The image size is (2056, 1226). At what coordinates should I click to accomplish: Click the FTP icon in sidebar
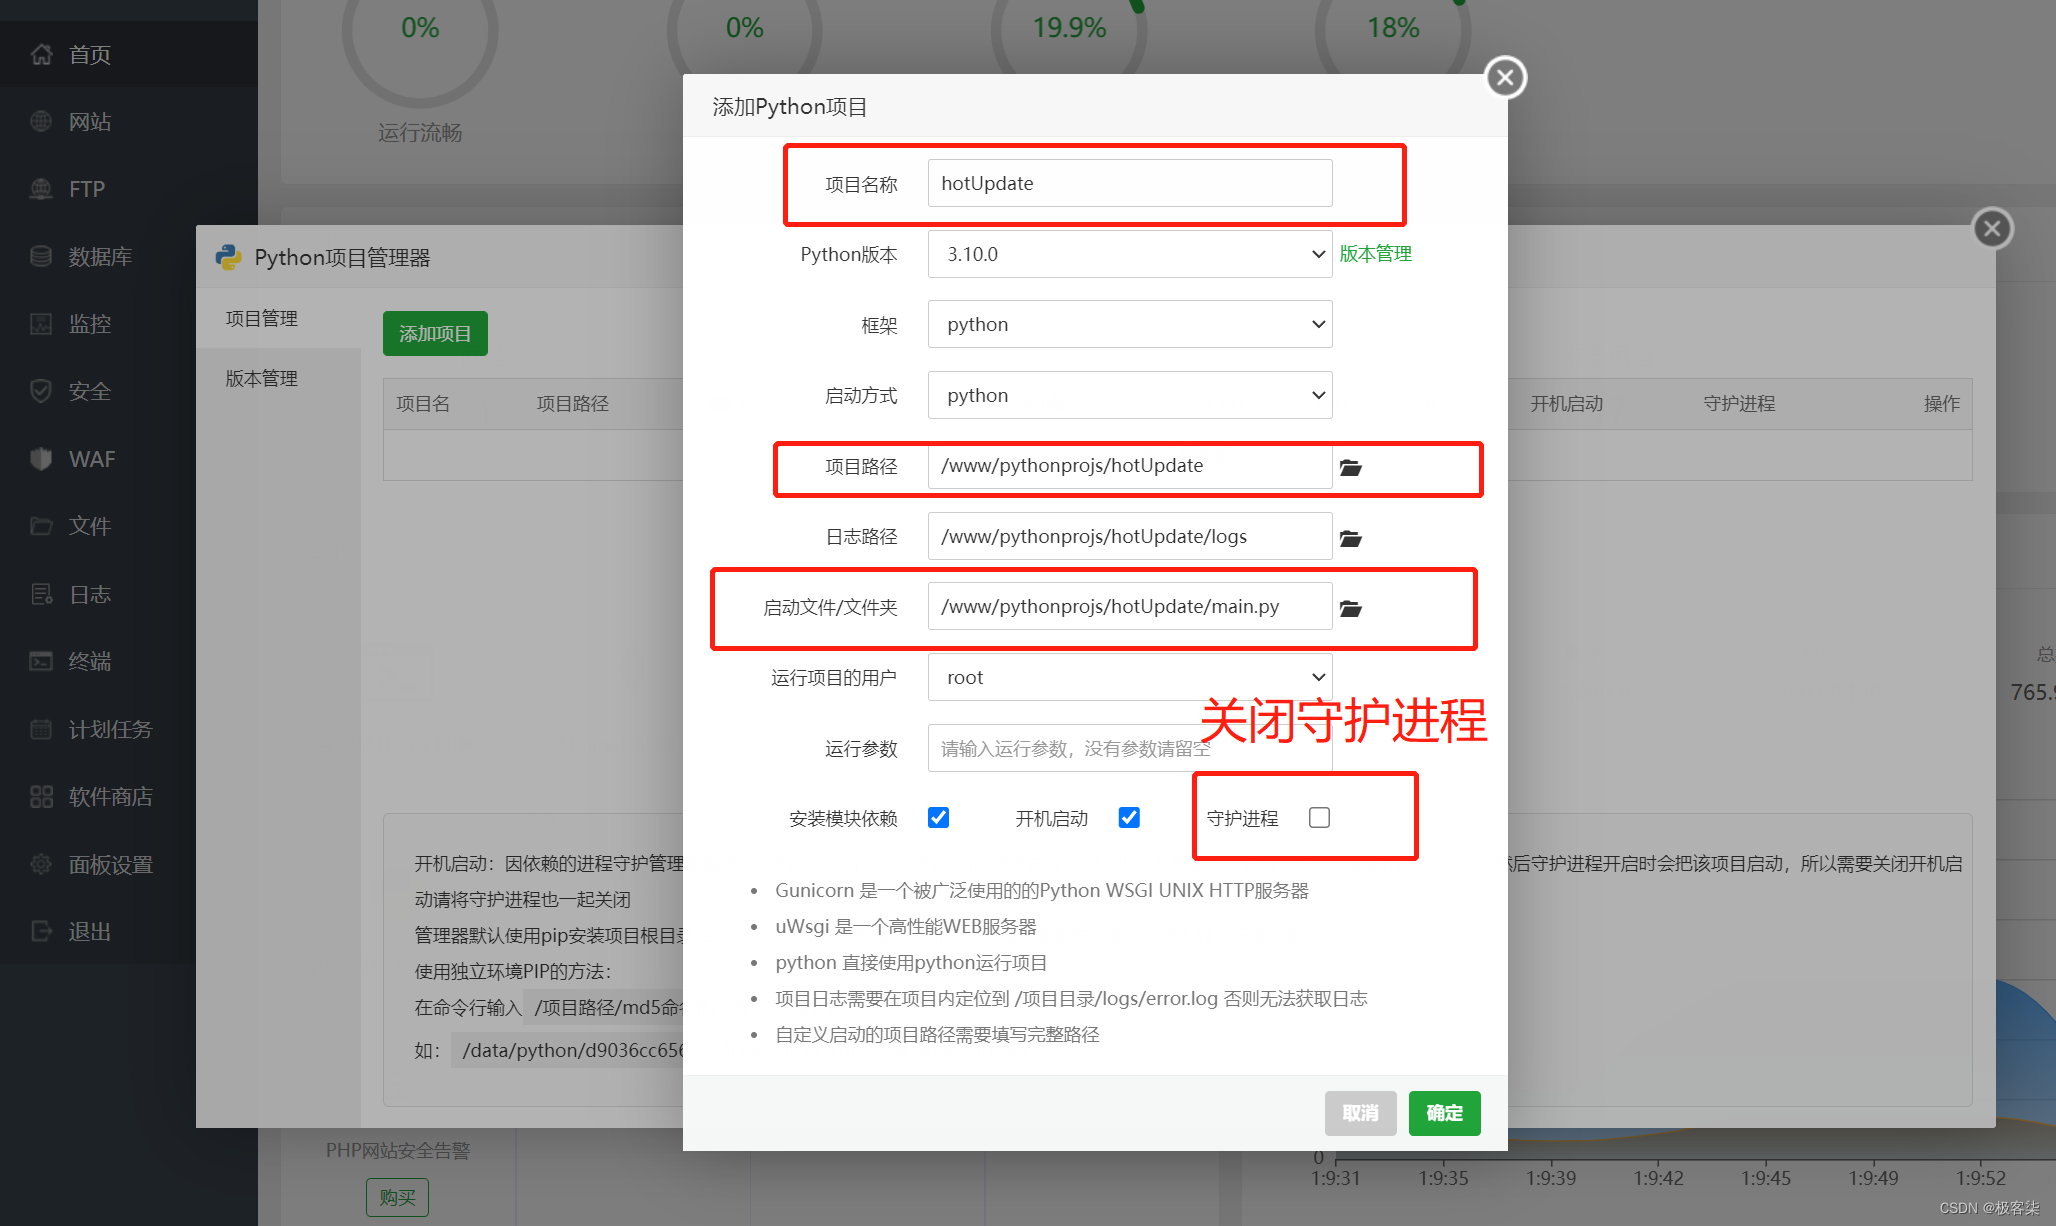pos(41,189)
